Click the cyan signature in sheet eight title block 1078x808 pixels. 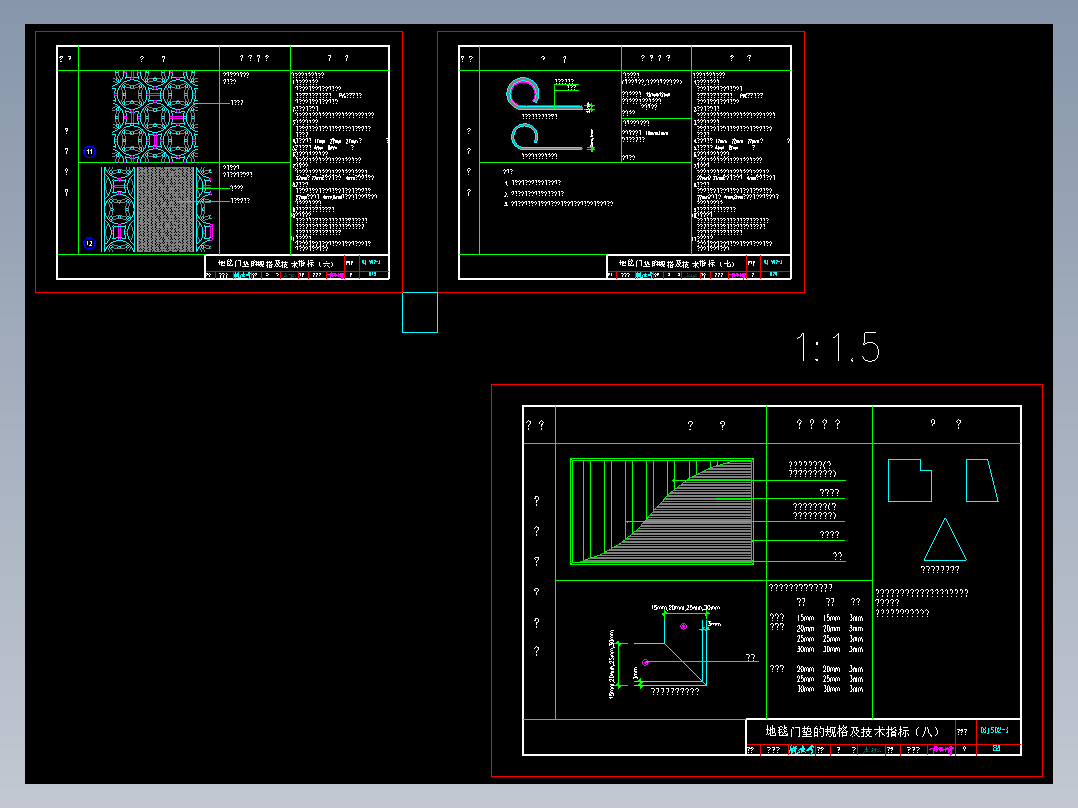pyautogui.click(x=801, y=750)
